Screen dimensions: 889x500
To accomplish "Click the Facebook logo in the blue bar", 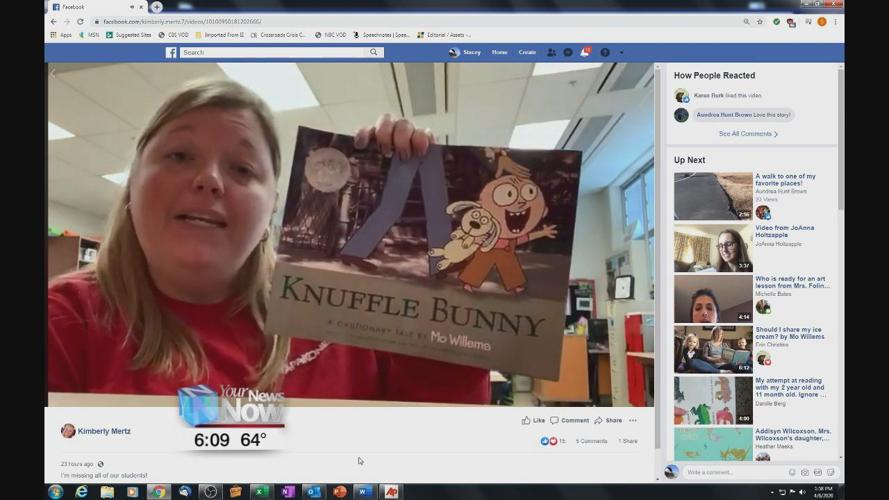I will click(x=171, y=52).
